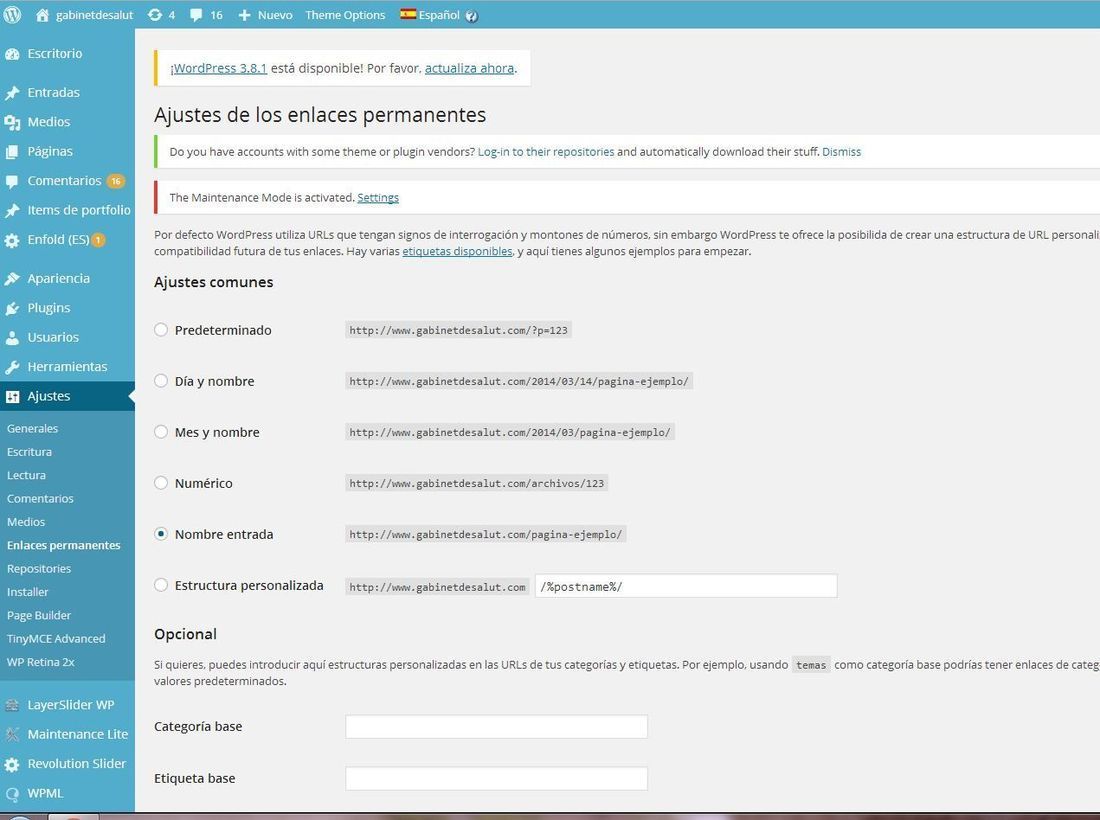
Task: Click Log-in to their repositories link
Action: click(x=546, y=152)
